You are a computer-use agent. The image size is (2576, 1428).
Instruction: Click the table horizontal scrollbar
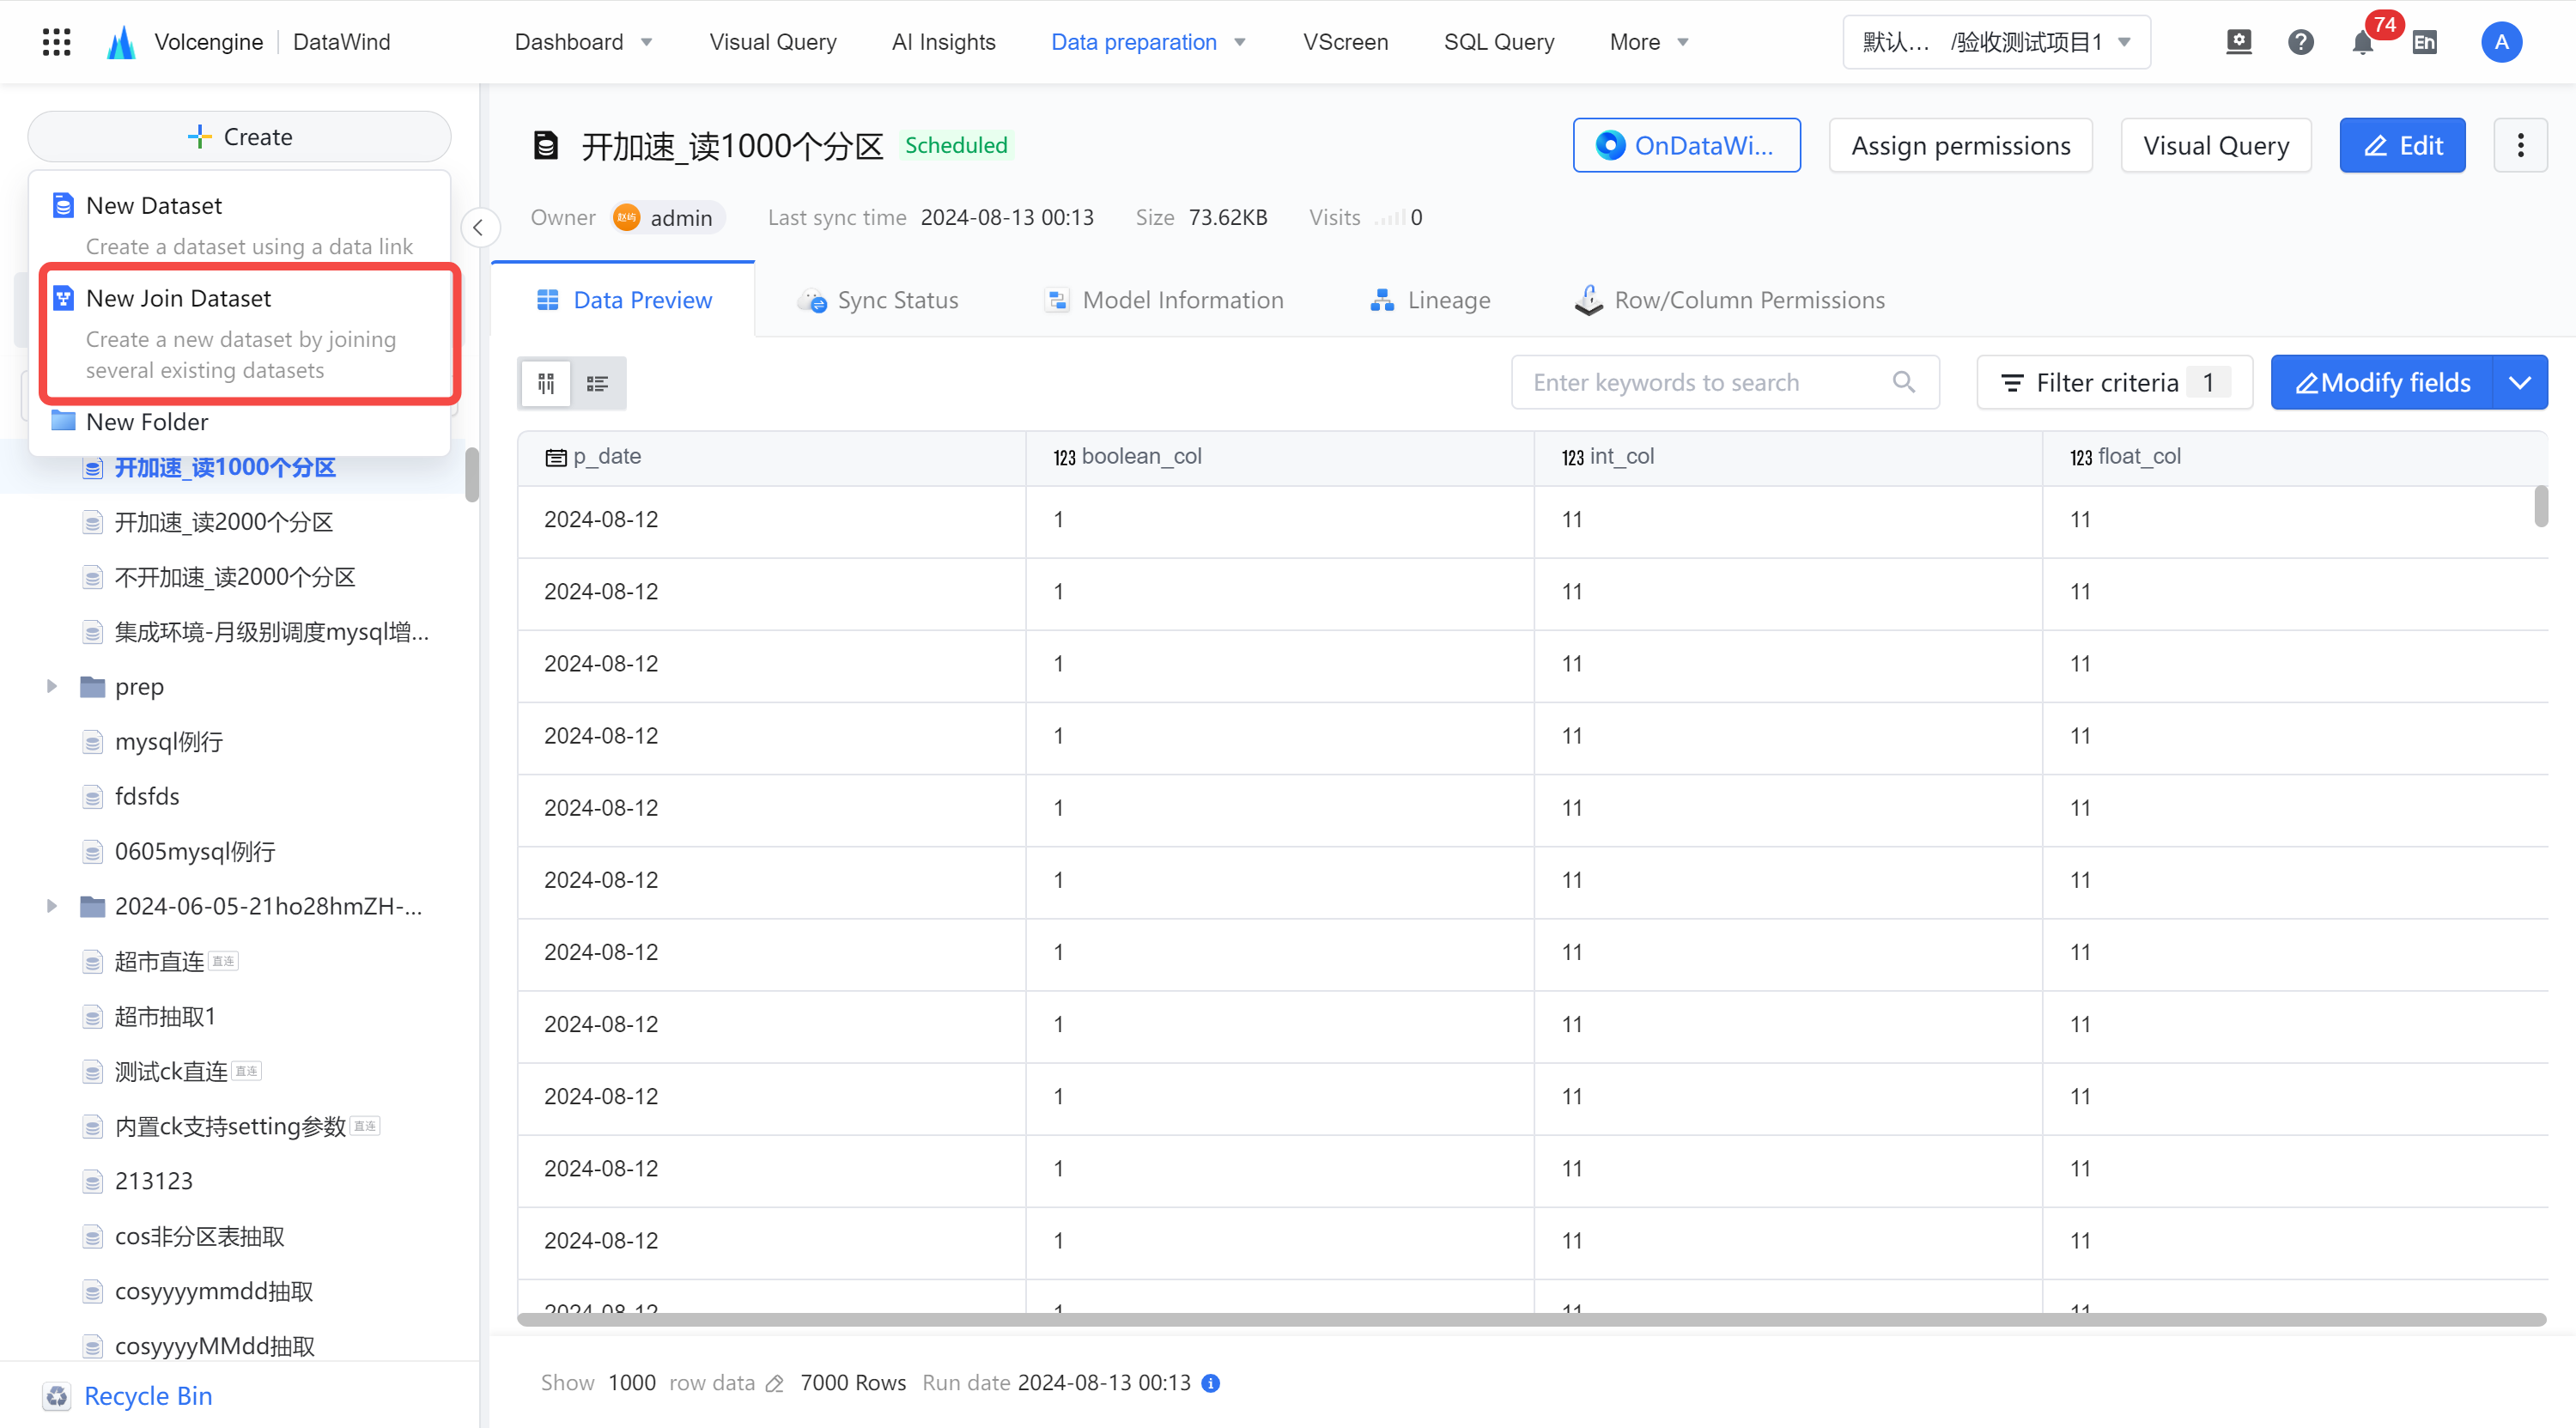point(1531,1320)
